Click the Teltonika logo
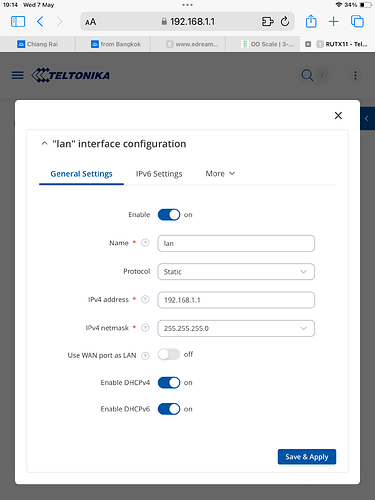The height and width of the screenshot is (500, 375). click(71, 75)
